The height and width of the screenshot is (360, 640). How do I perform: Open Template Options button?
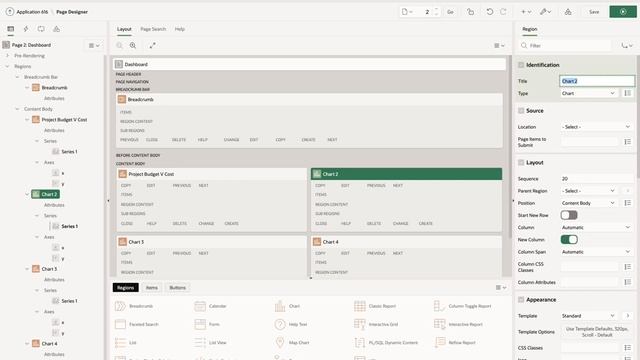tap(597, 332)
